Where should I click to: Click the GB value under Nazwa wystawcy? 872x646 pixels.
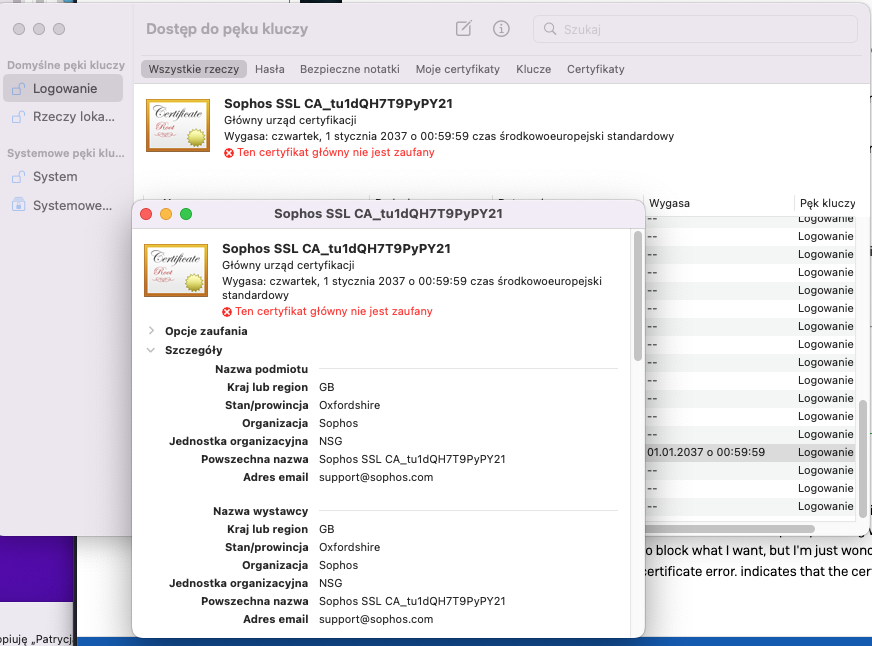tap(326, 529)
